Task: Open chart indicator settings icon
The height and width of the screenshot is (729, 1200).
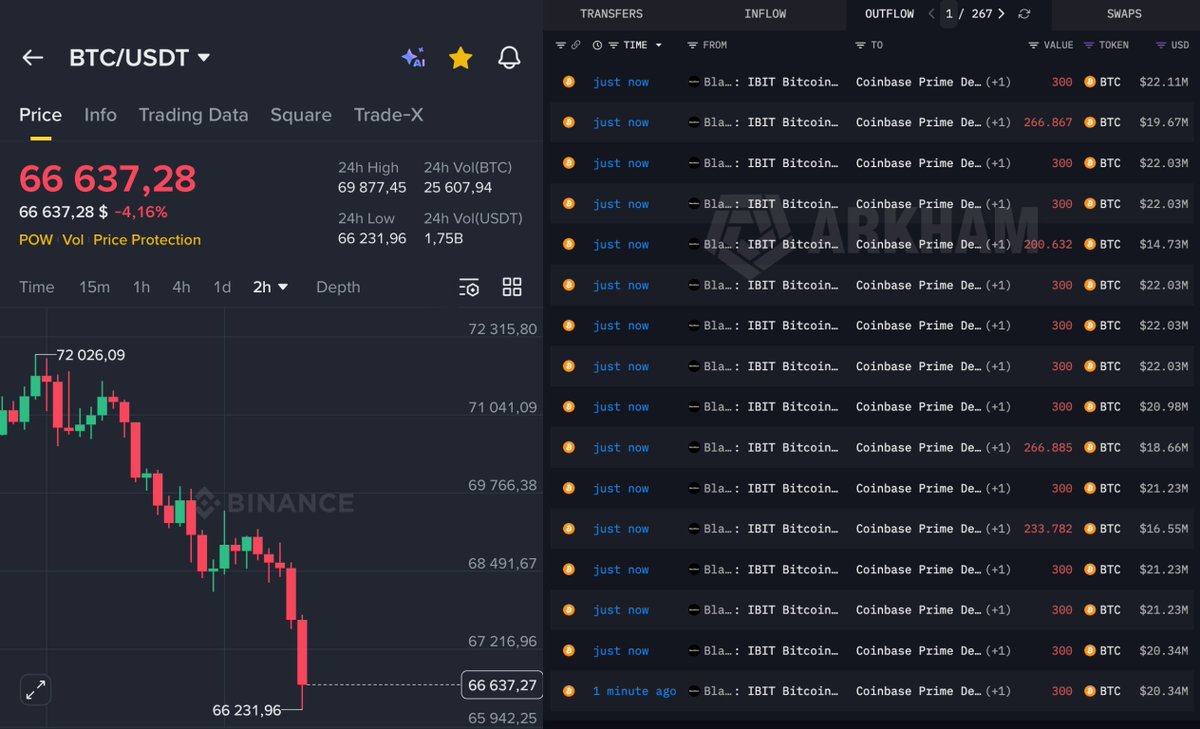Action: click(x=469, y=287)
